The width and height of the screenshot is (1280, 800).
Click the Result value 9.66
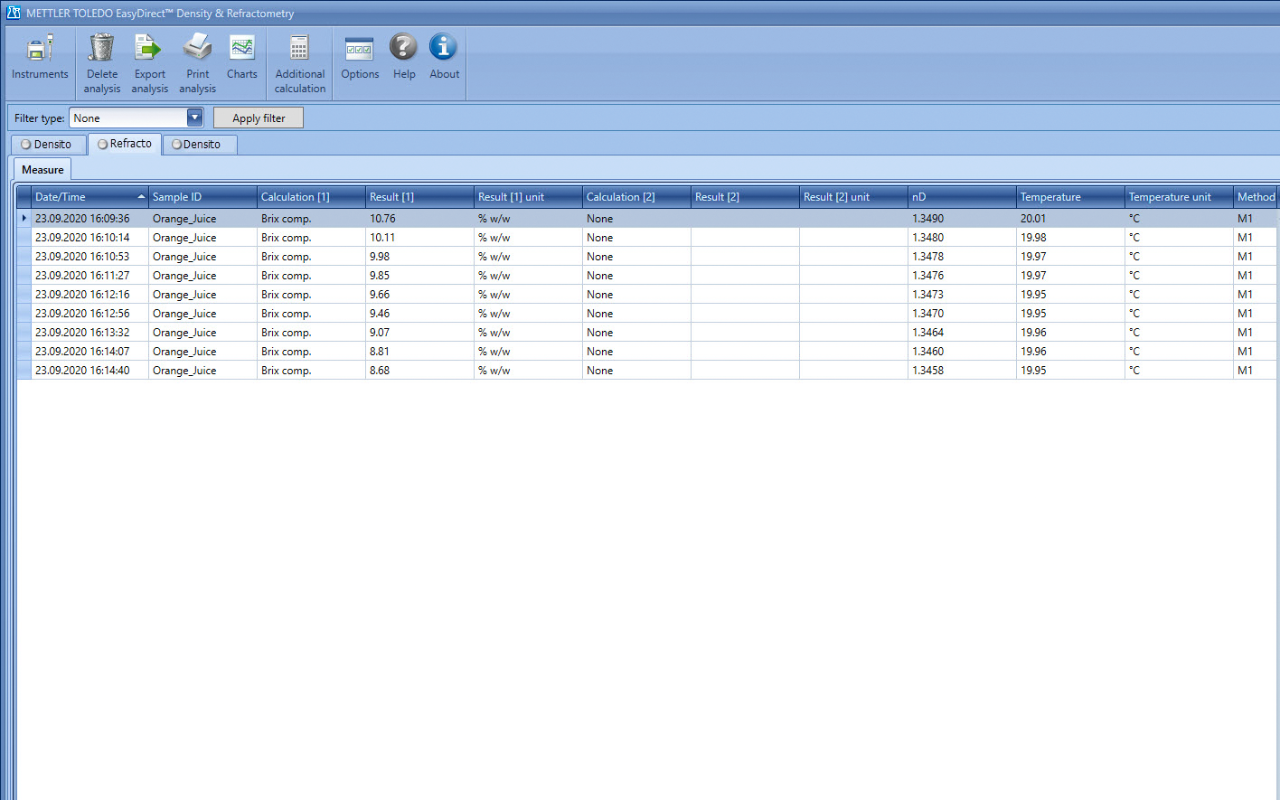380,294
